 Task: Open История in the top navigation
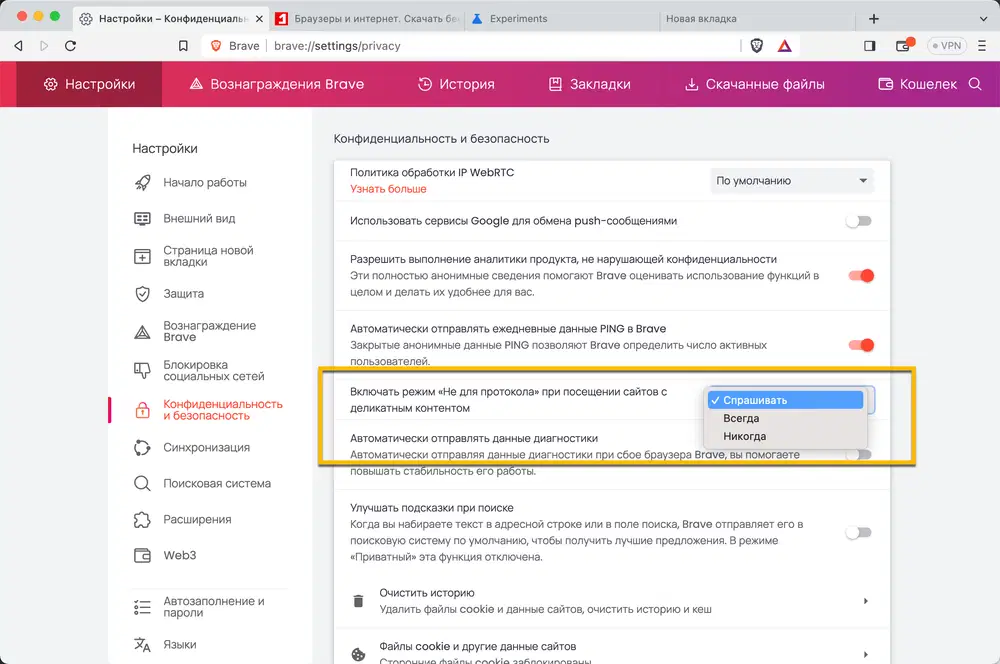tap(457, 84)
